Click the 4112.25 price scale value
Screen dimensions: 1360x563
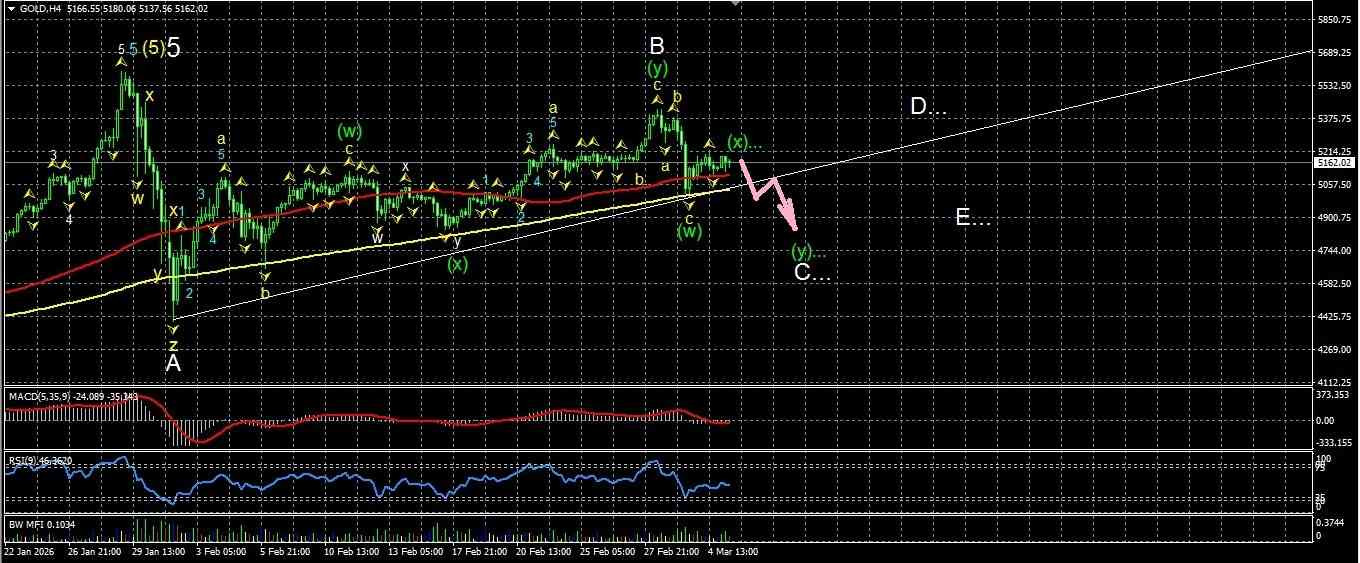point(1335,382)
